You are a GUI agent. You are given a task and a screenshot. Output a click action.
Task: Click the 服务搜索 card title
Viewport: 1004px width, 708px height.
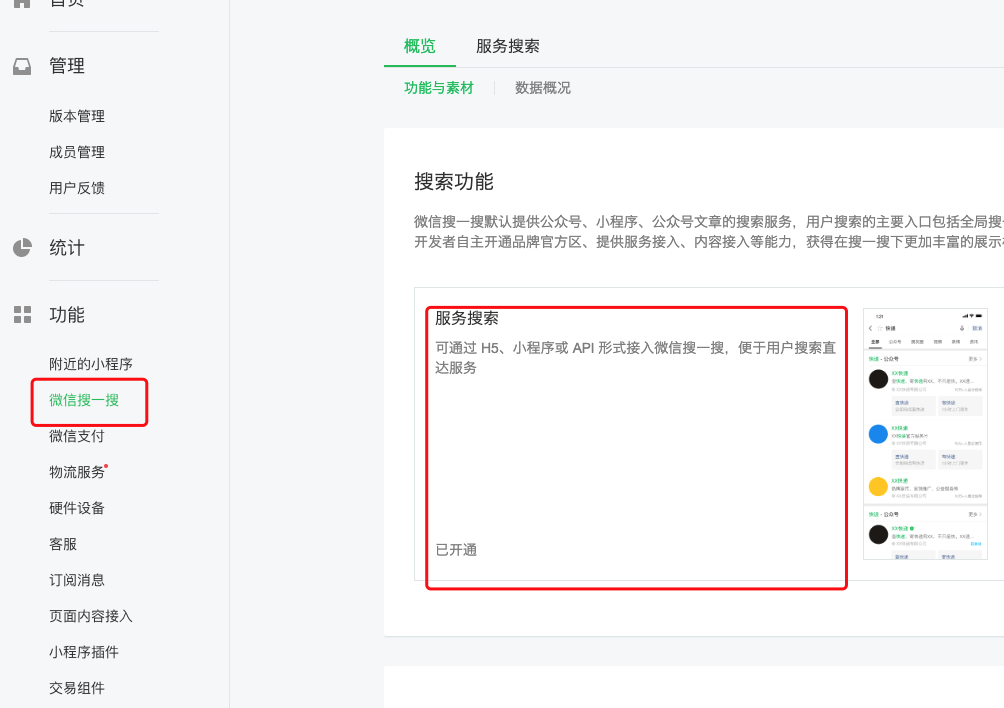(x=467, y=318)
